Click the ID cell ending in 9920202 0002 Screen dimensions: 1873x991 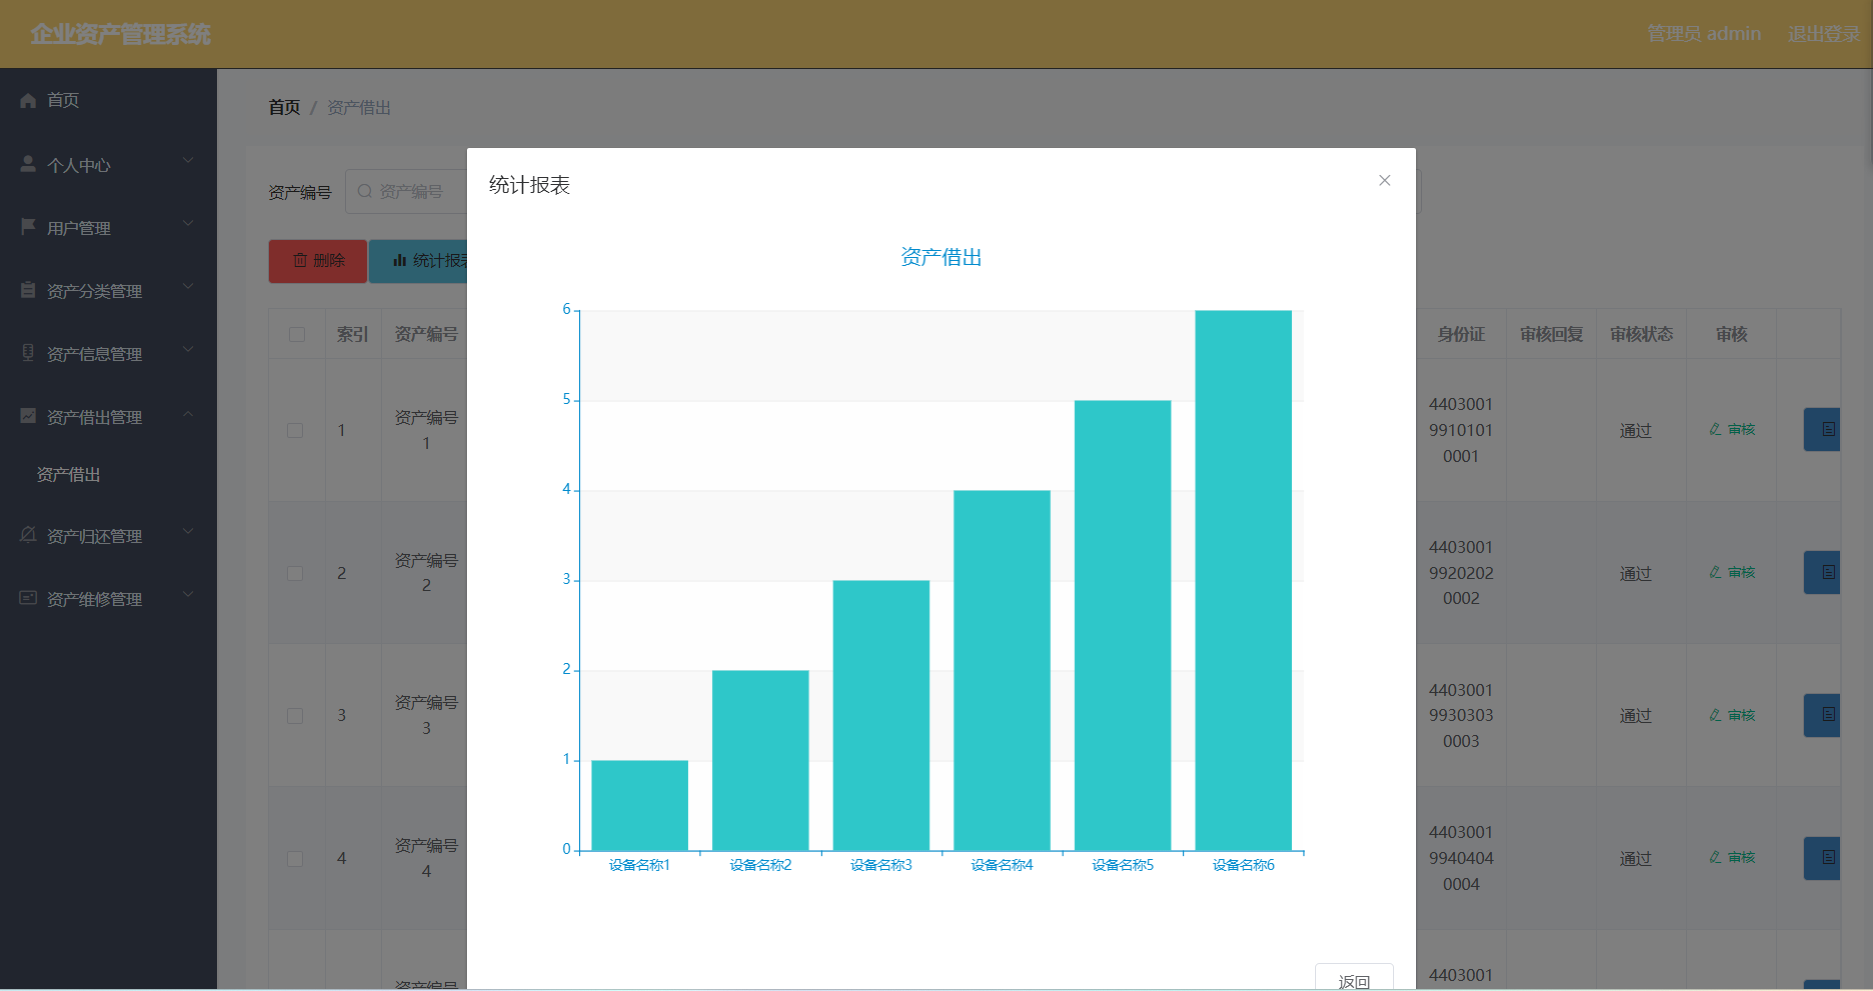tap(1461, 573)
